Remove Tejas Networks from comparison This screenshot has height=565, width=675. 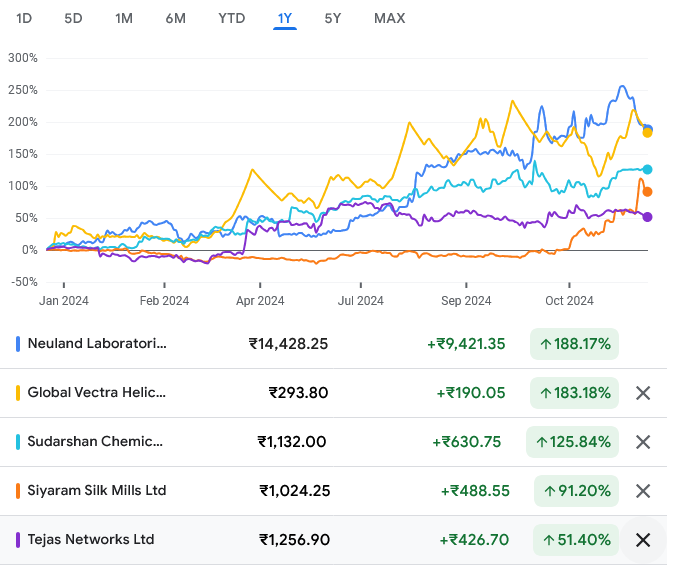643,540
